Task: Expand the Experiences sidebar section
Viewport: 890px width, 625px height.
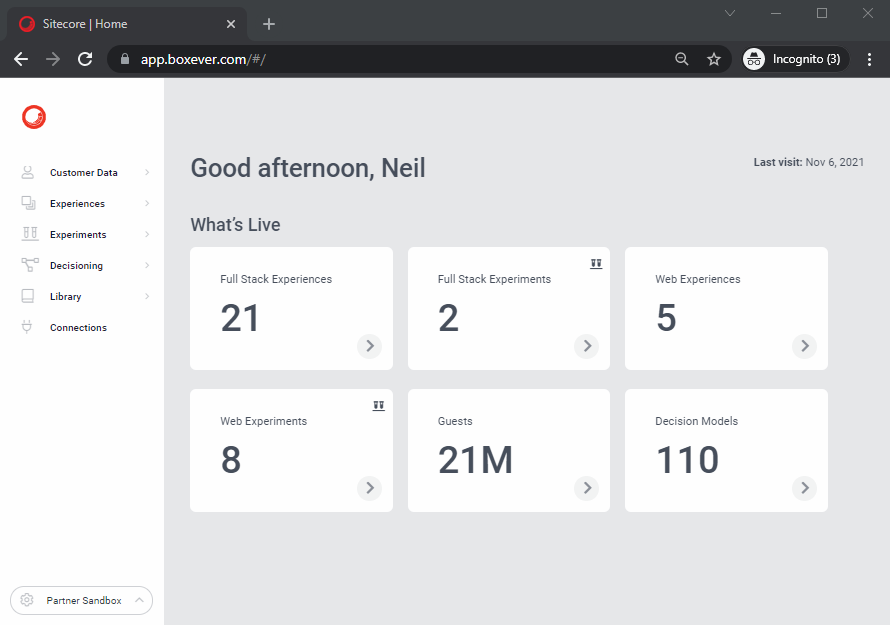Action: tap(148, 203)
